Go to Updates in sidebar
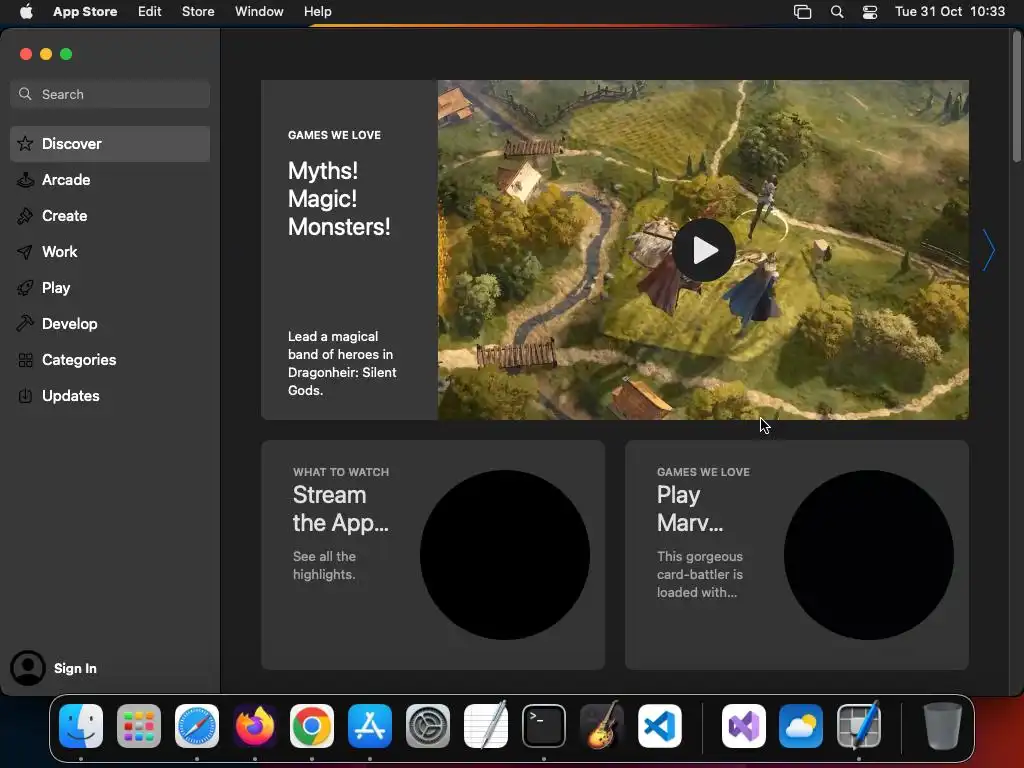The width and height of the screenshot is (1024, 768). [110, 396]
